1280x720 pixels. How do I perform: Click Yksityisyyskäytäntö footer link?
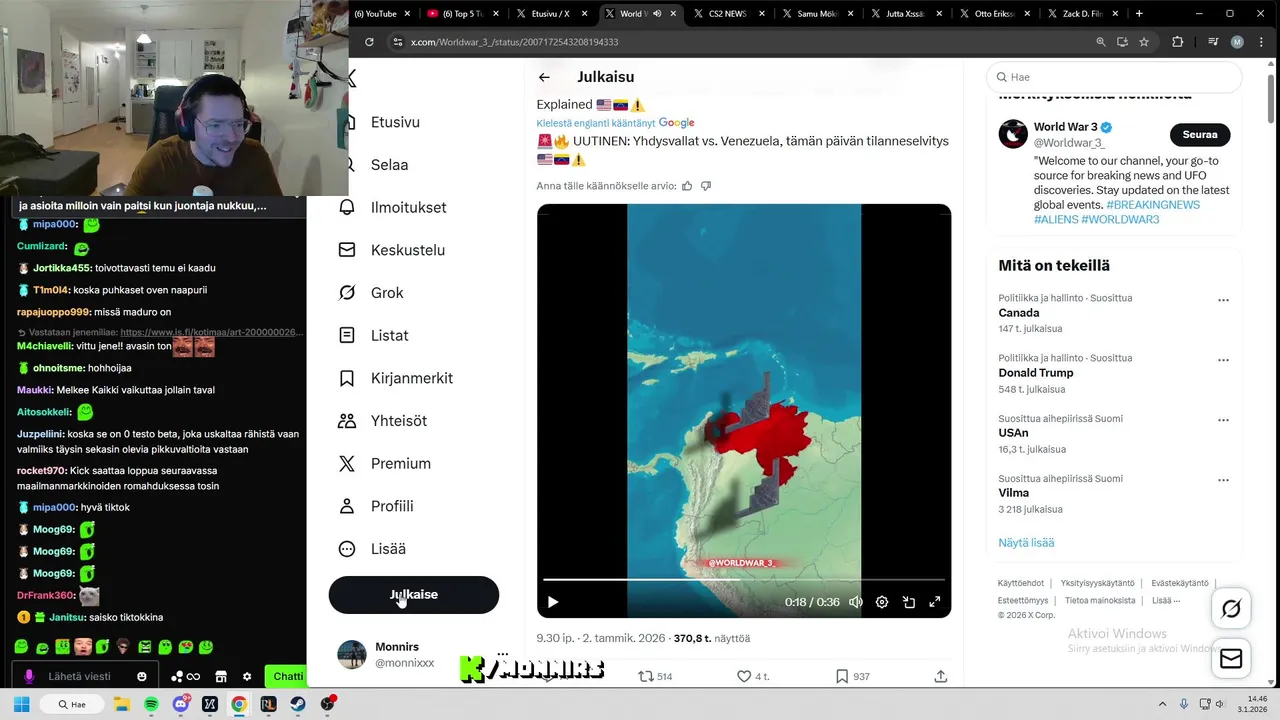click(x=1097, y=584)
